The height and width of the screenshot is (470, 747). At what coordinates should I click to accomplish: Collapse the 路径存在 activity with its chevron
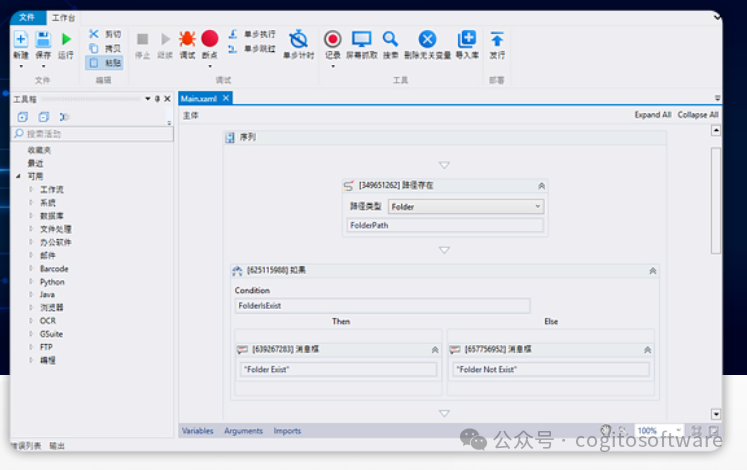point(541,186)
